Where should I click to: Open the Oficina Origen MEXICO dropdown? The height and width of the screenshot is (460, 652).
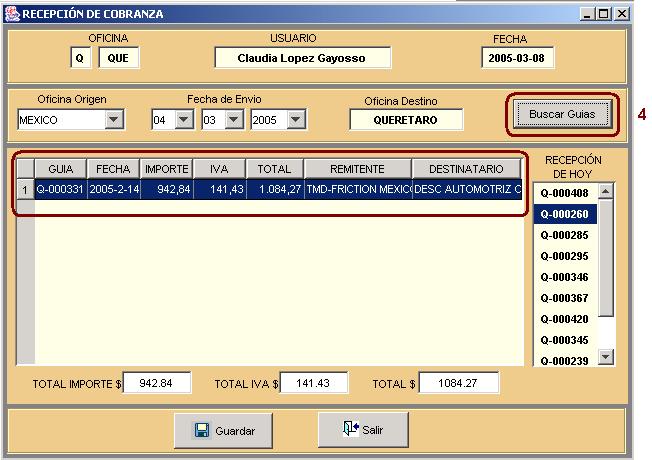click(x=114, y=120)
